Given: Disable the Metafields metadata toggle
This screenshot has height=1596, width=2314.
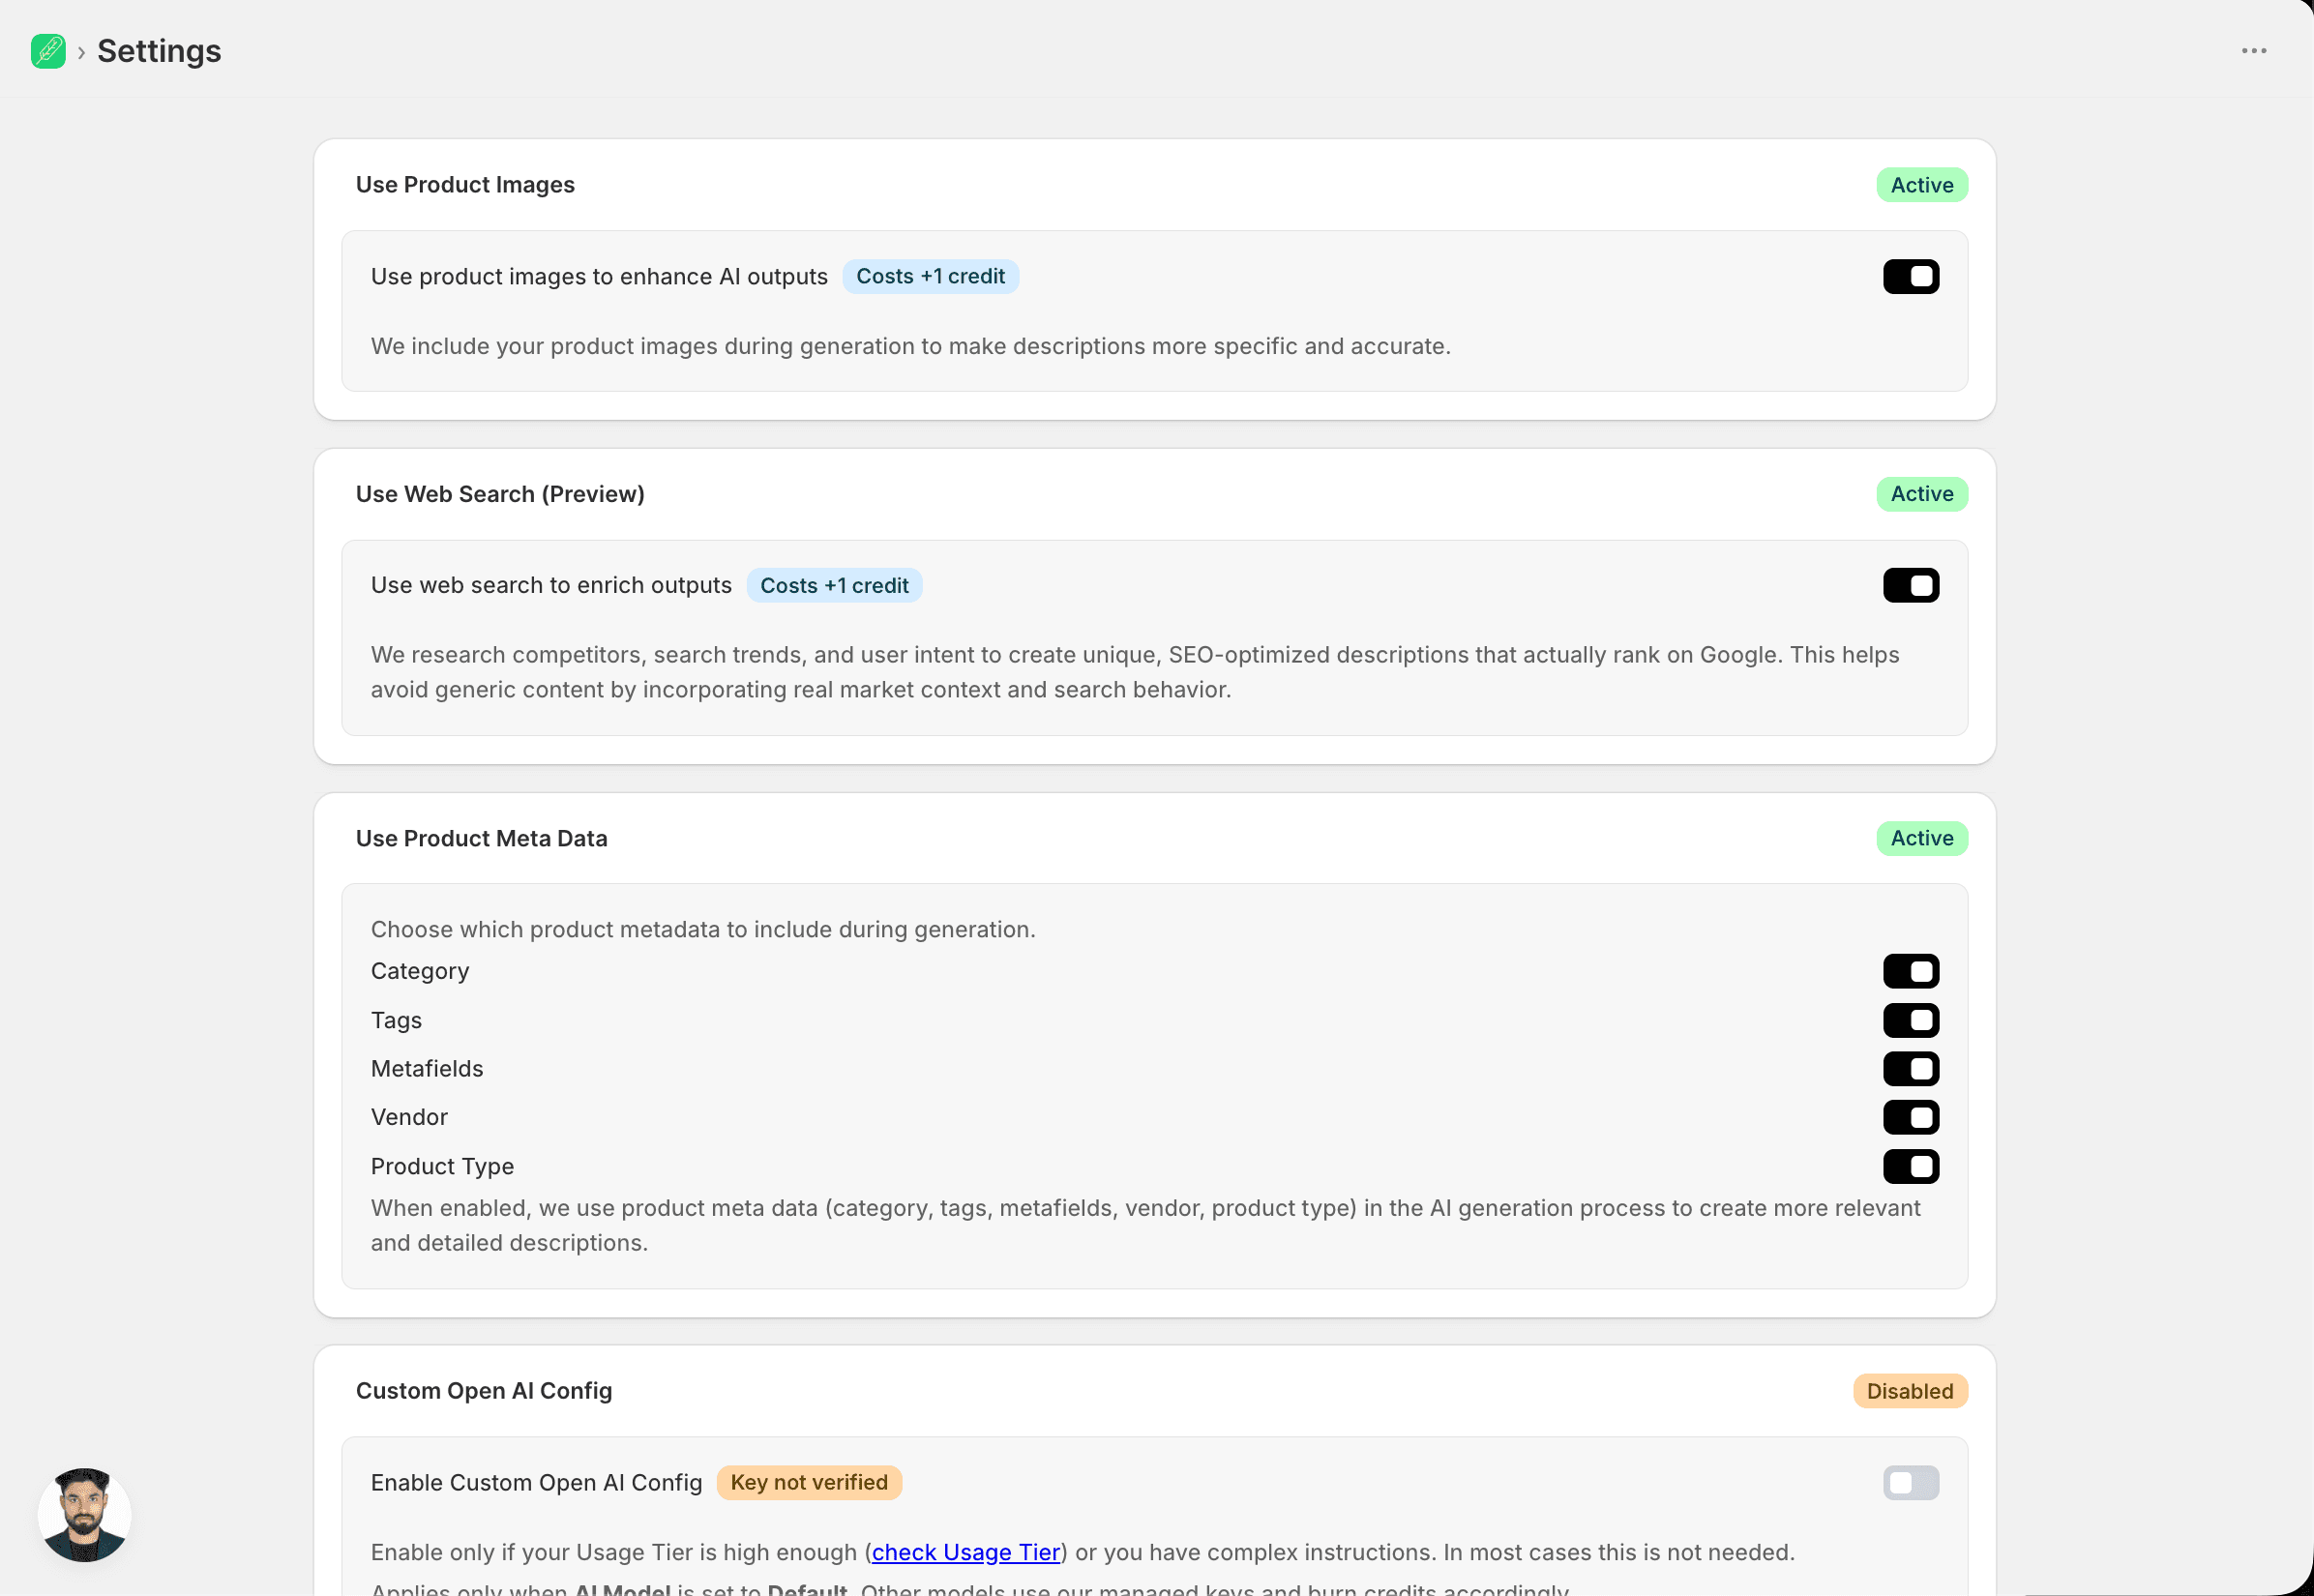Looking at the screenshot, I should click(1911, 1068).
